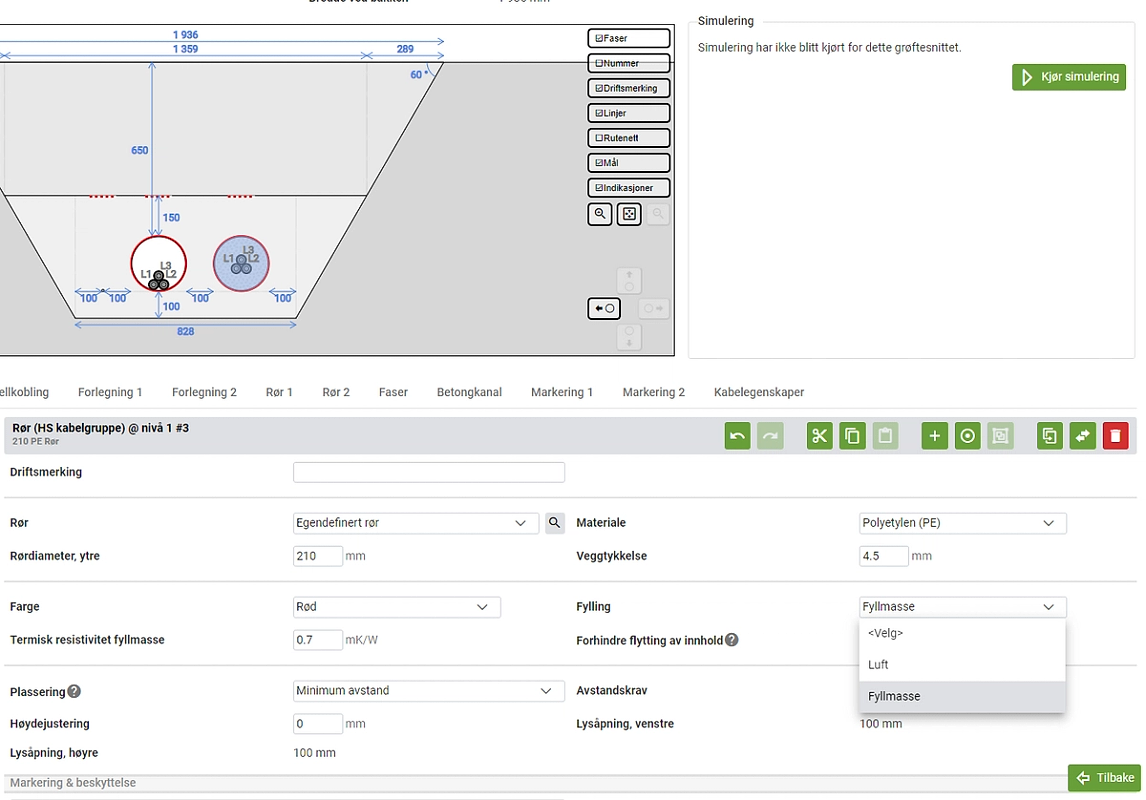Open the Farge dropdown

(397, 606)
